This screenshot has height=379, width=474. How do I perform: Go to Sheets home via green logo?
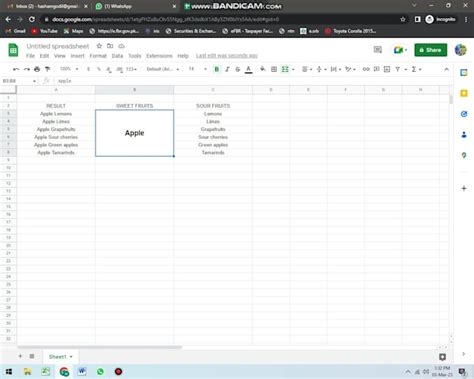click(13, 50)
